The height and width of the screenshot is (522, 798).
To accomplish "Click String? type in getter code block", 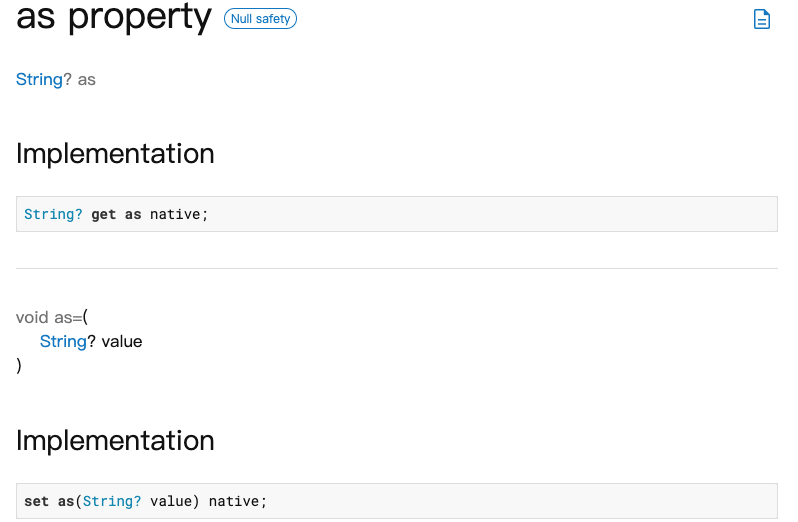I will [x=53, y=214].
